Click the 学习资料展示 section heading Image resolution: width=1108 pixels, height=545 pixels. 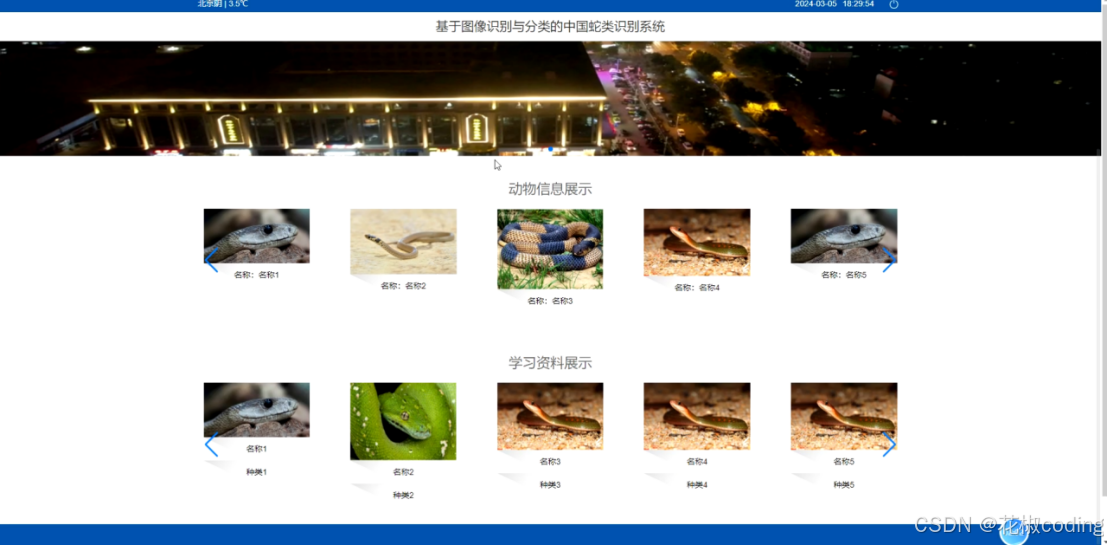tap(550, 363)
